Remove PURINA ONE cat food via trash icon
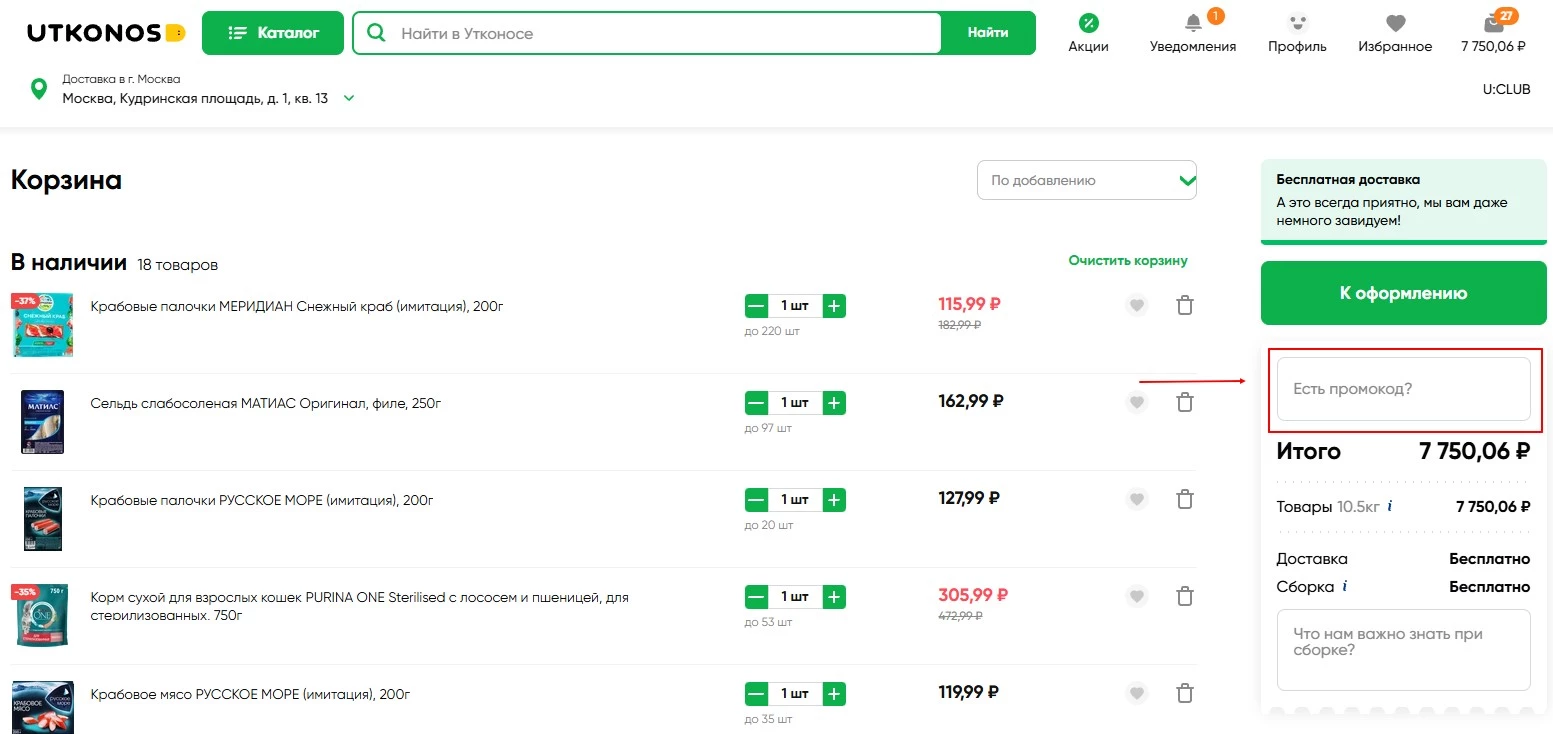This screenshot has width=1553, height=734. [1185, 597]
